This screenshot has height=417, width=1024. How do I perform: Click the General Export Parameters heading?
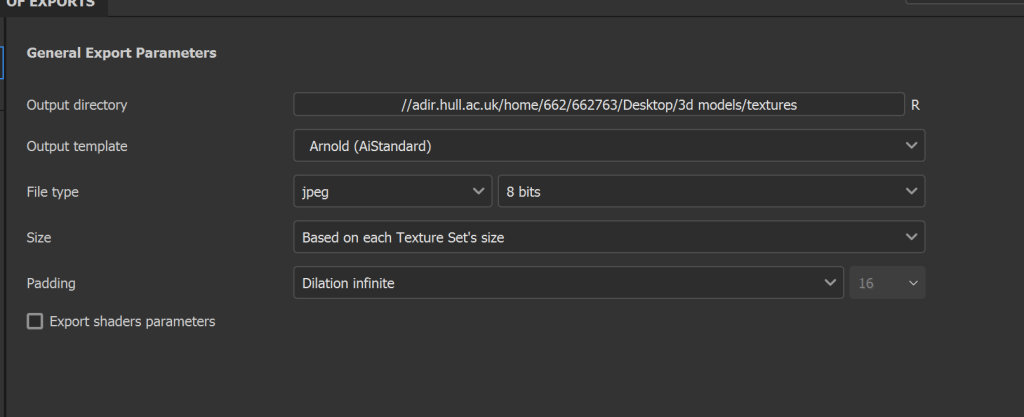click(x=121, y=53)
